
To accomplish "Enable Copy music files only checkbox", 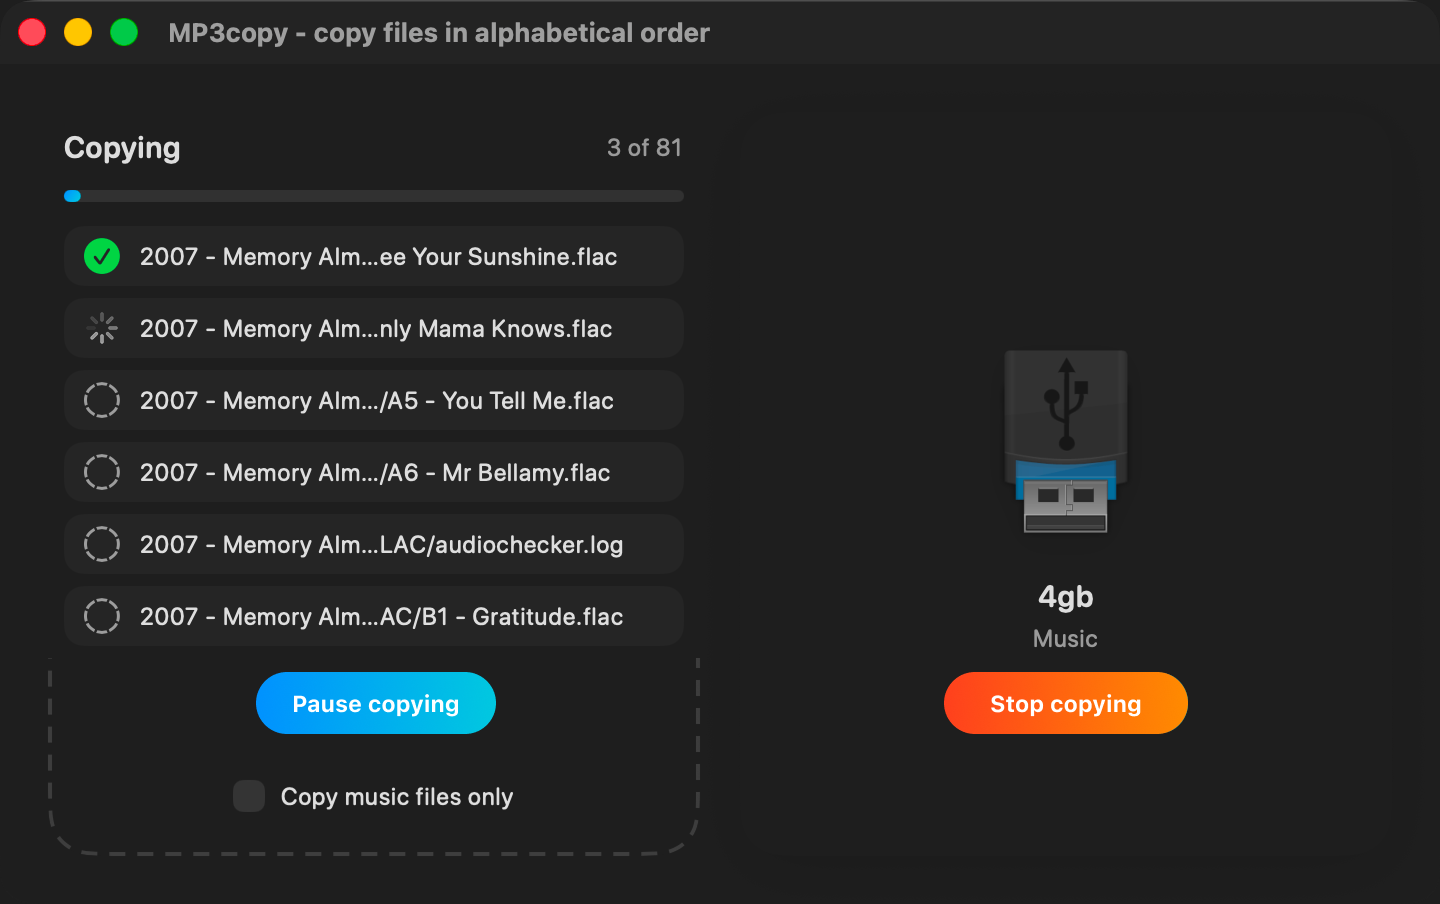I will (x=249, y=796).
